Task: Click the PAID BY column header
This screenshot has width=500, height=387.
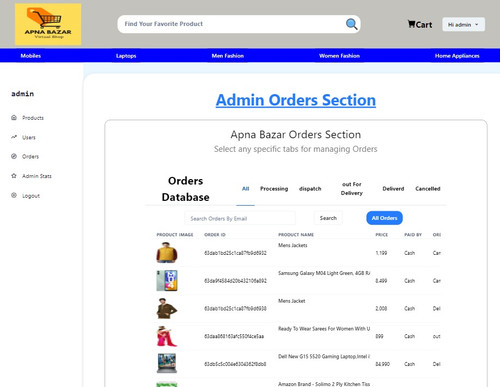Action: tap(413, 235)
